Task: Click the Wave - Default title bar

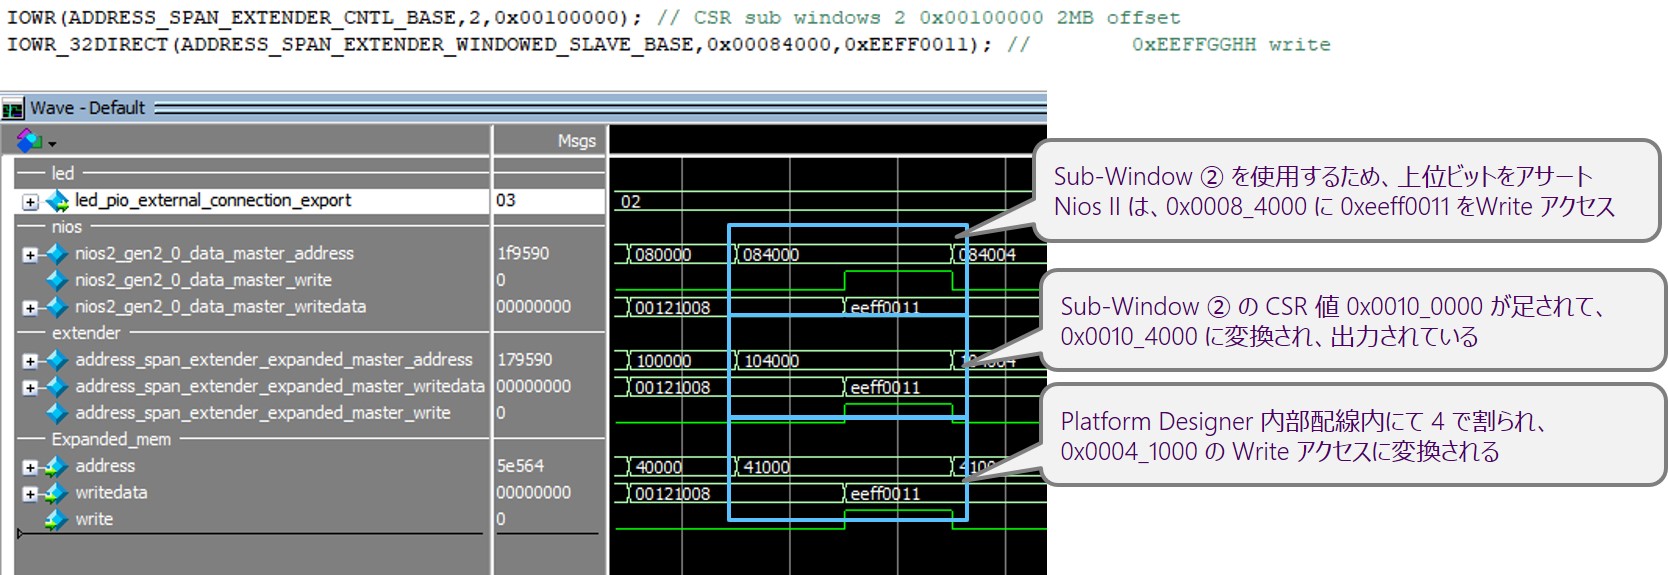Action: coord(88,108)
